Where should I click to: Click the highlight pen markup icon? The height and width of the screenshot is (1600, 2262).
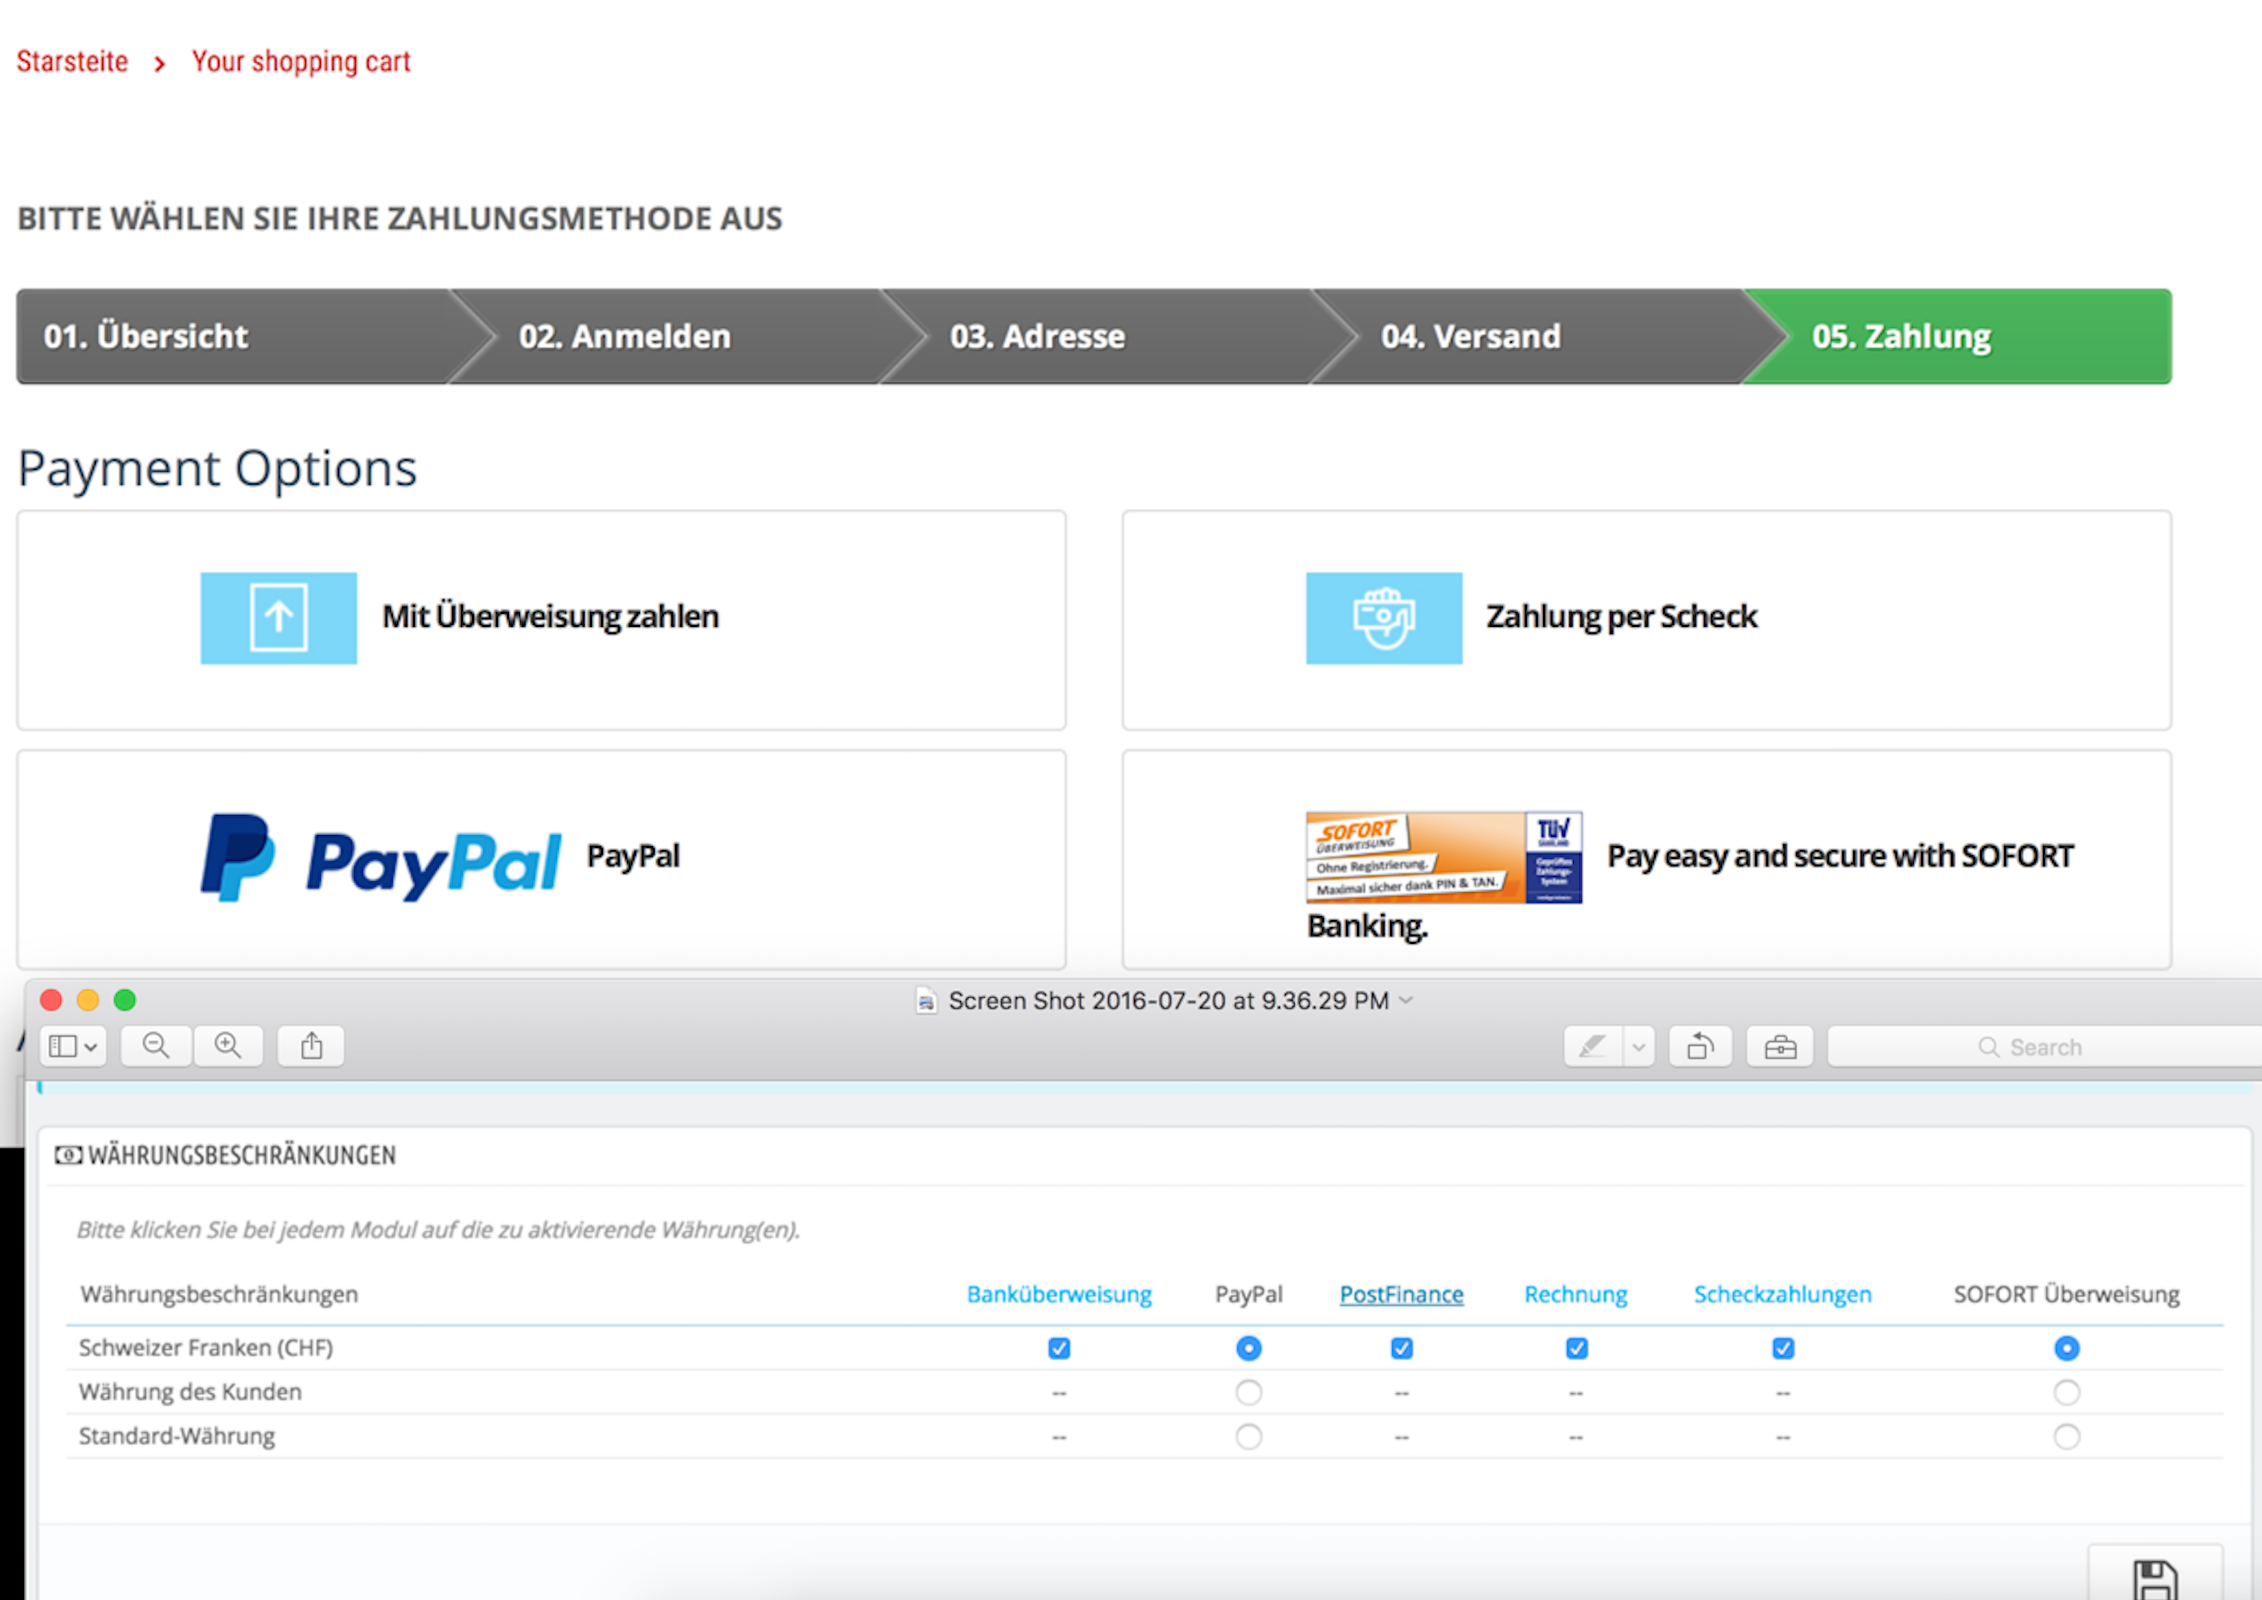point(1592,1047)
